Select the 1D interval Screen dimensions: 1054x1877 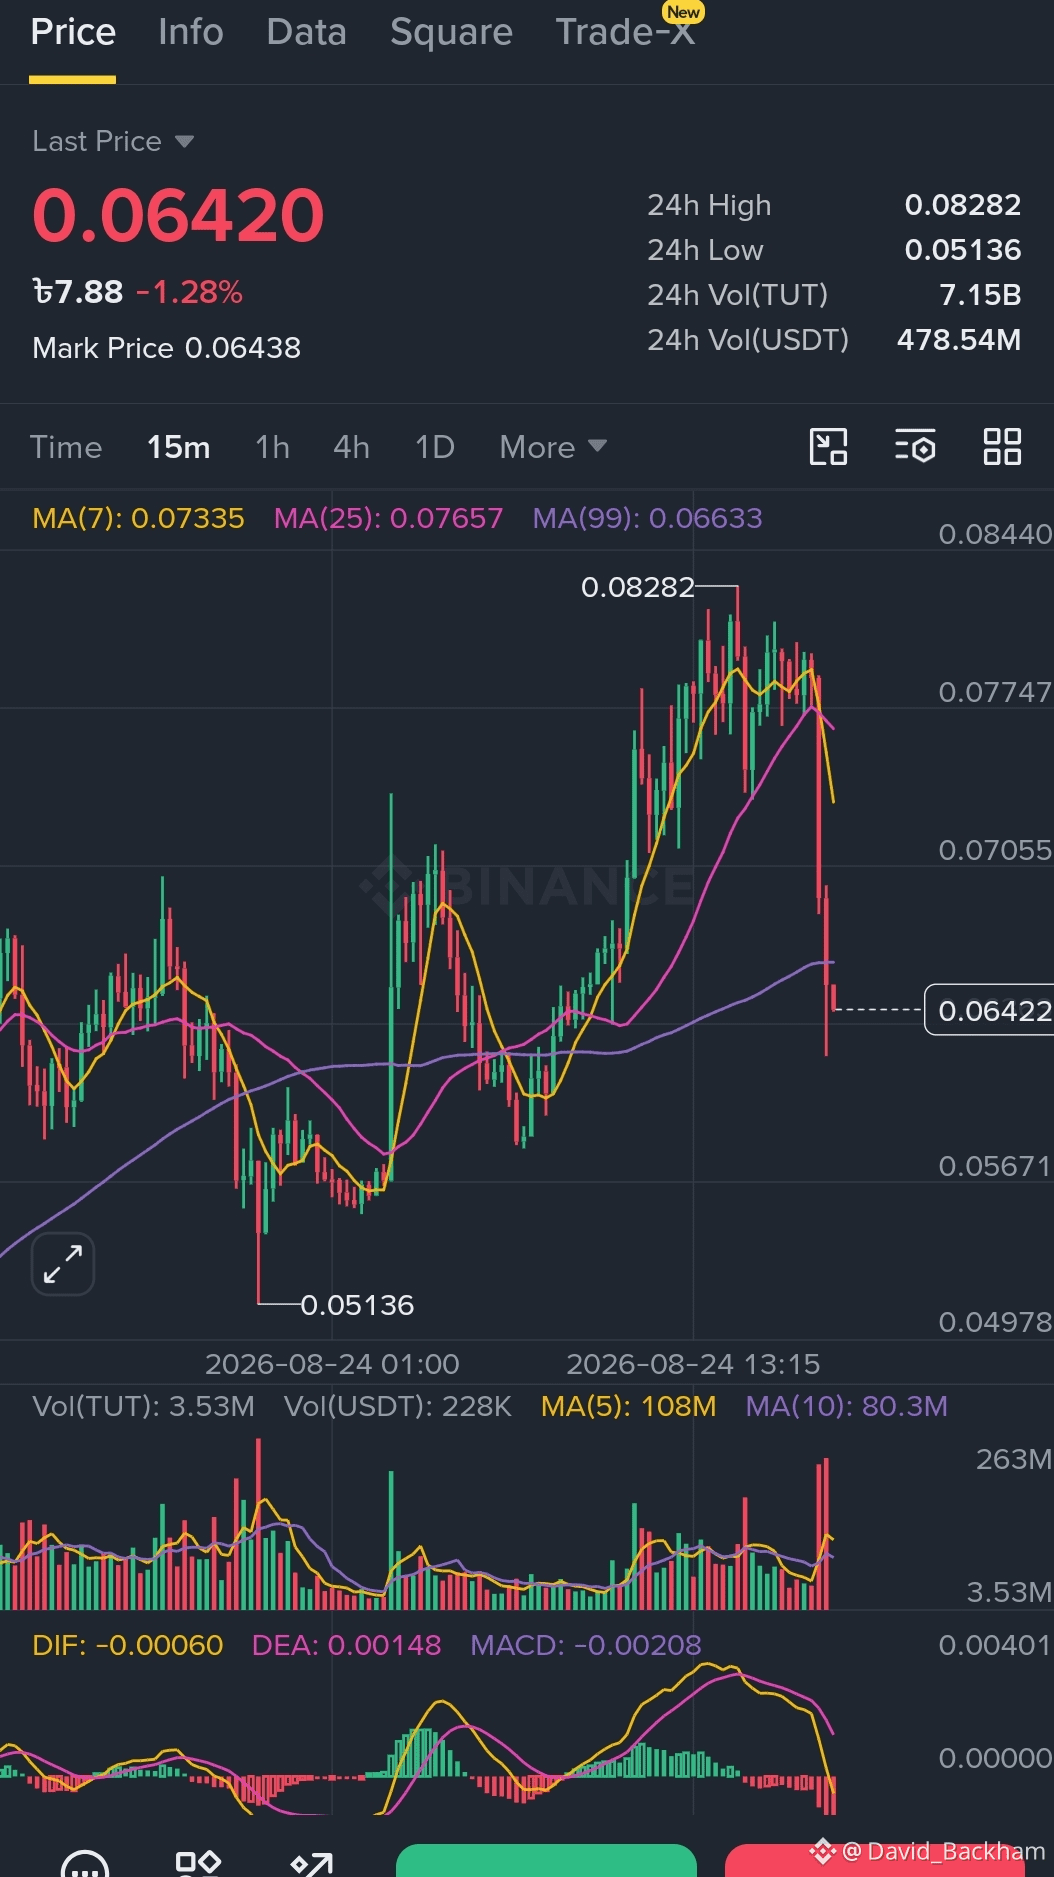point(434,447)
